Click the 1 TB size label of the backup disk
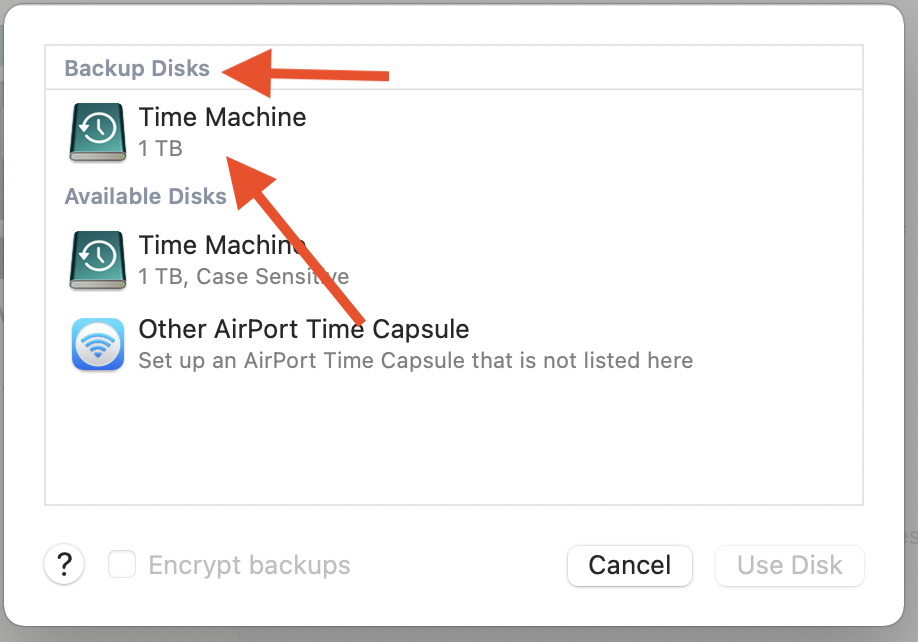Viewport: 918px width, 642px height. pyautogui.click(x=160, y=150)
